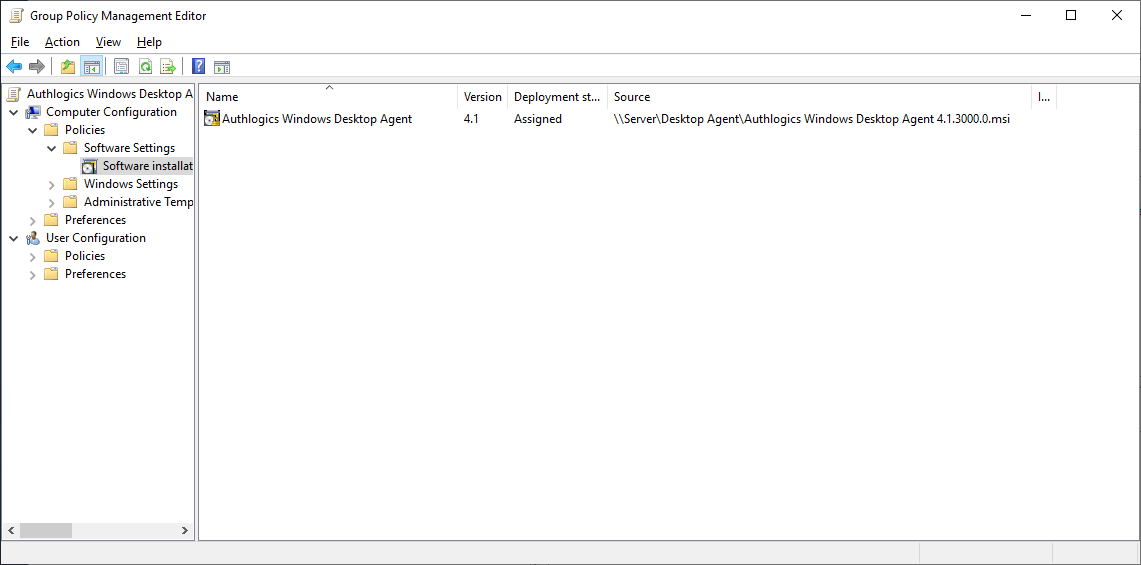Click the Software installation node icon
This screenshot has height=565, width=1141.
90,166
